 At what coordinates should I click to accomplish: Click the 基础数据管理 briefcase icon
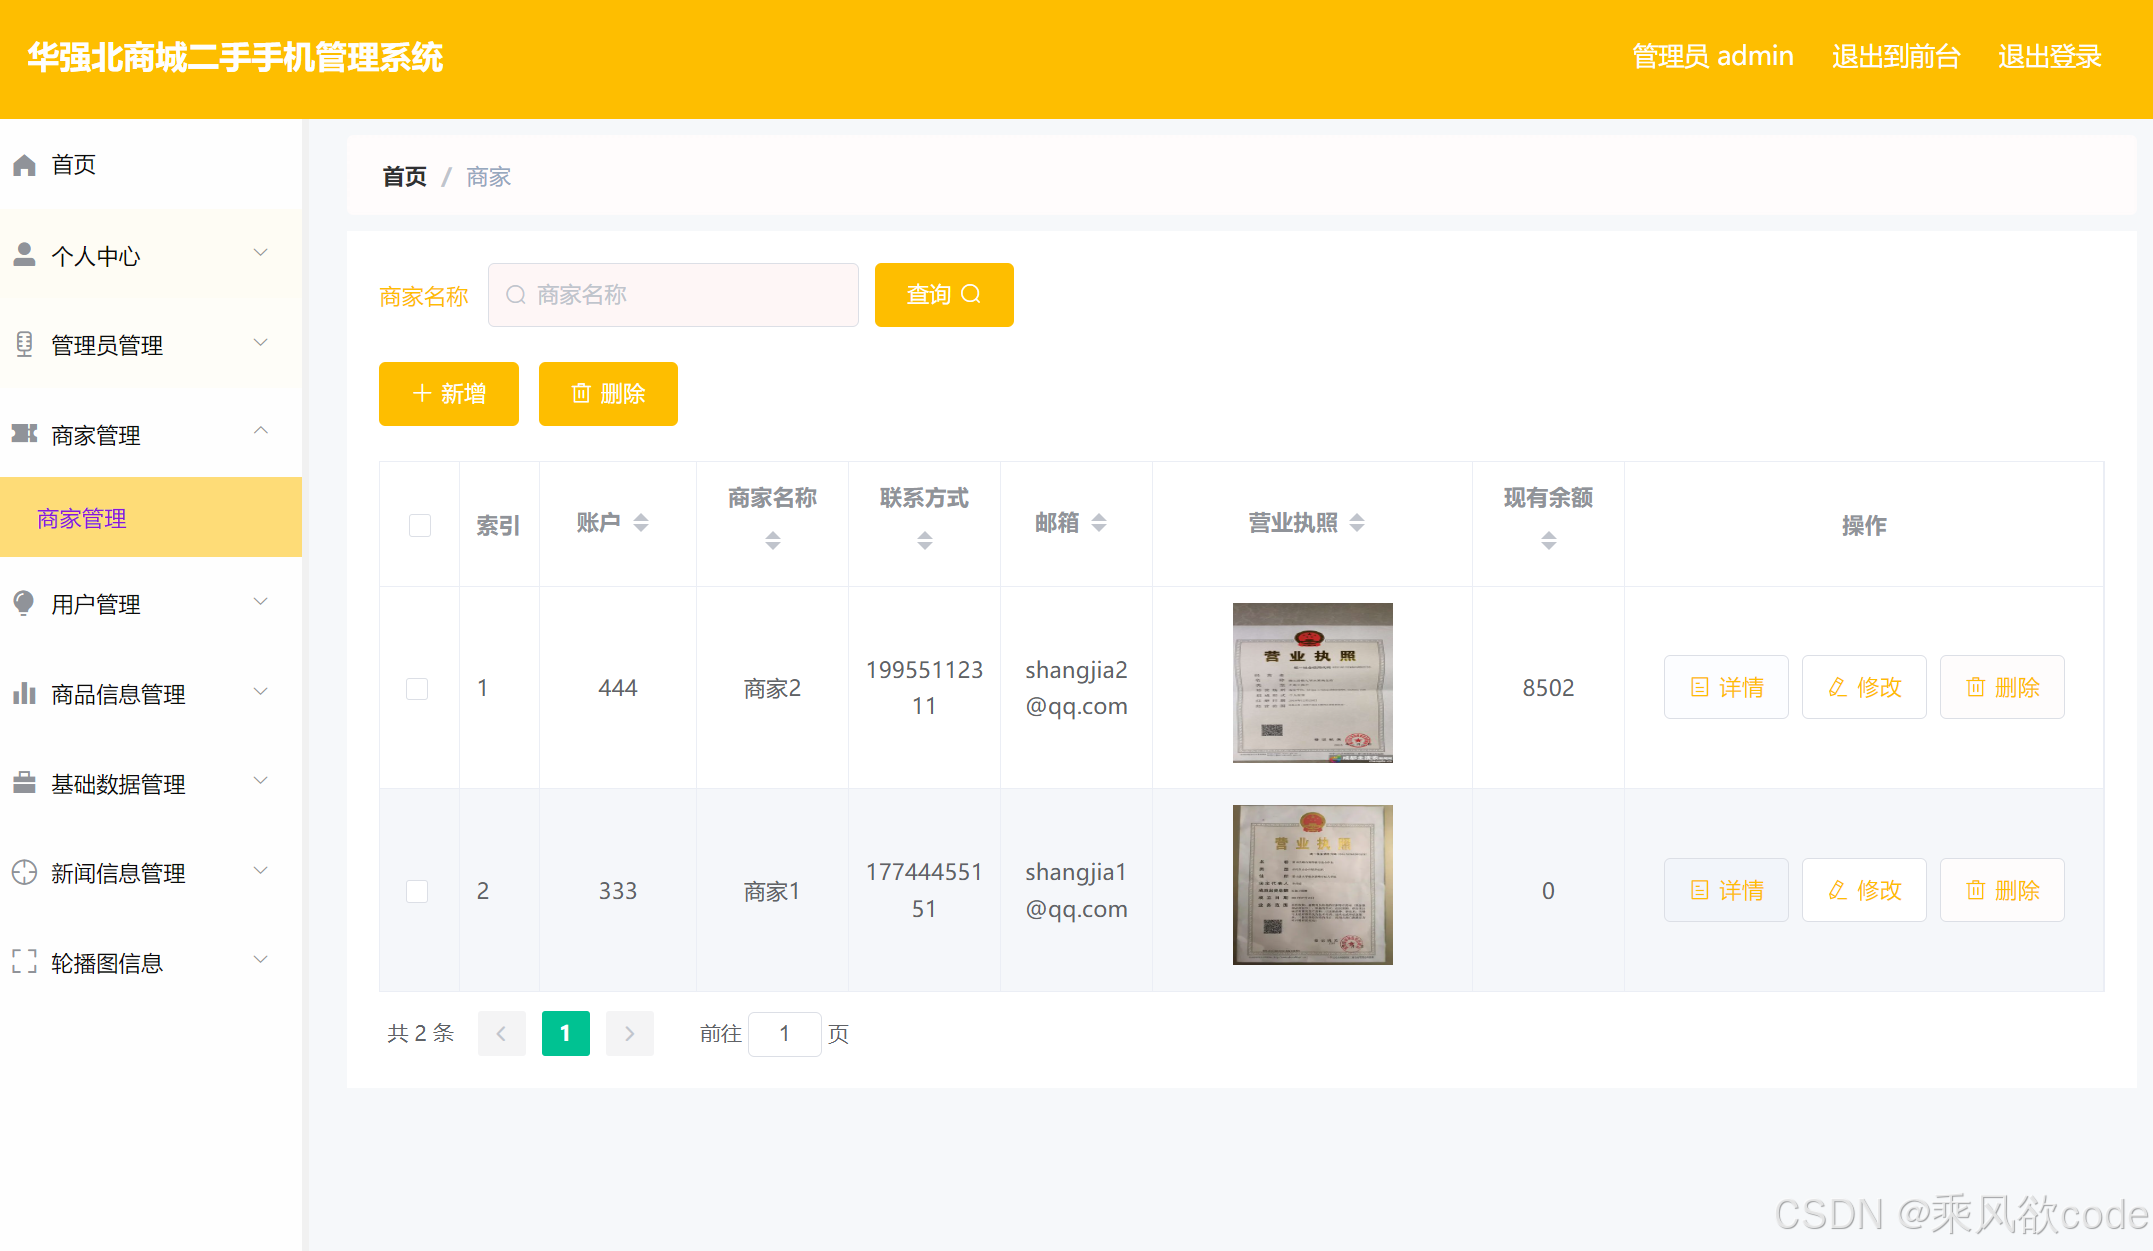24,783
